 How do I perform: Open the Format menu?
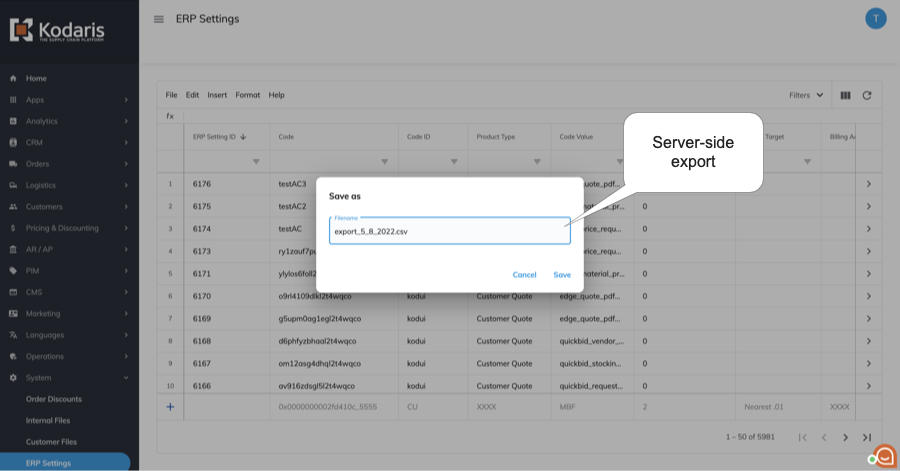[247, 95]
